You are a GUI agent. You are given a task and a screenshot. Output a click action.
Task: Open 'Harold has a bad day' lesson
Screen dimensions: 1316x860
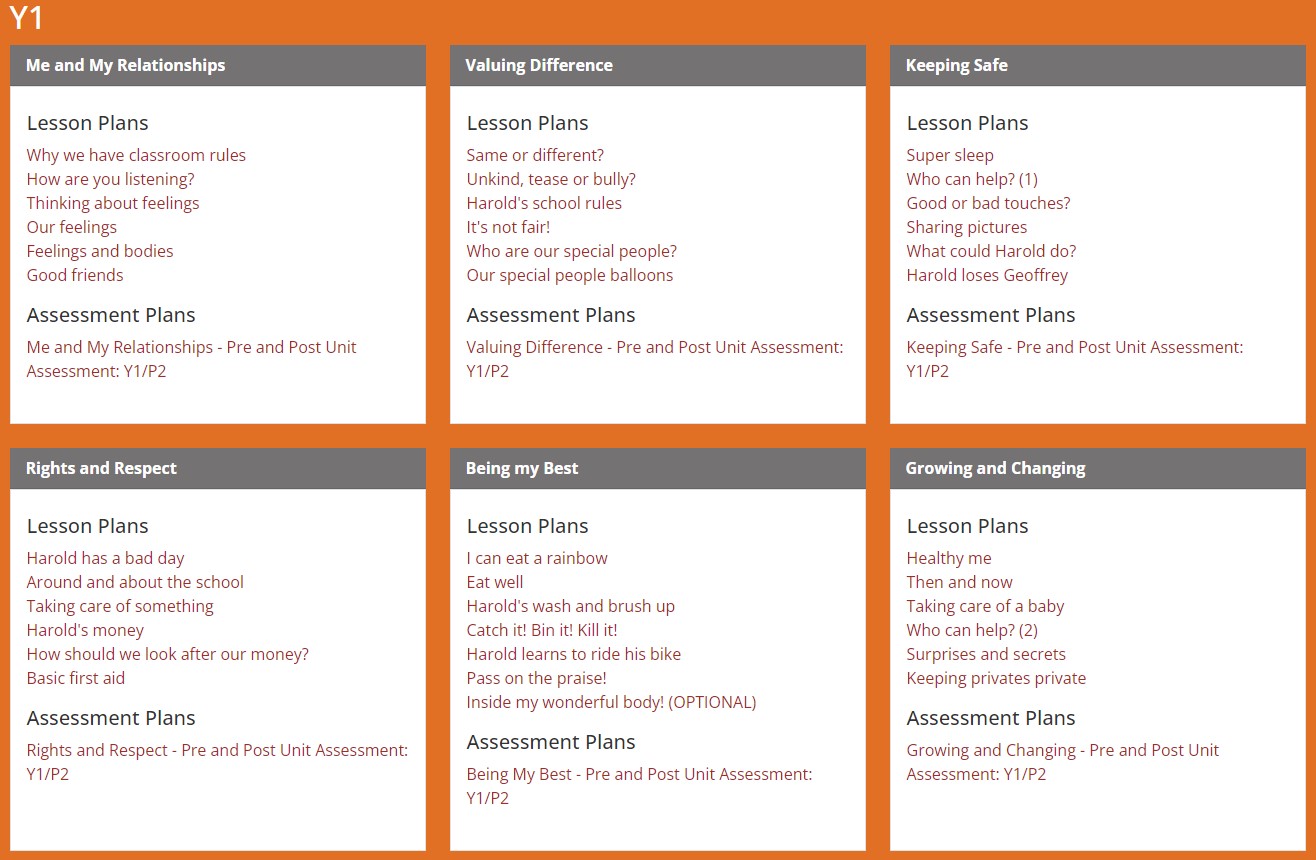106,558
